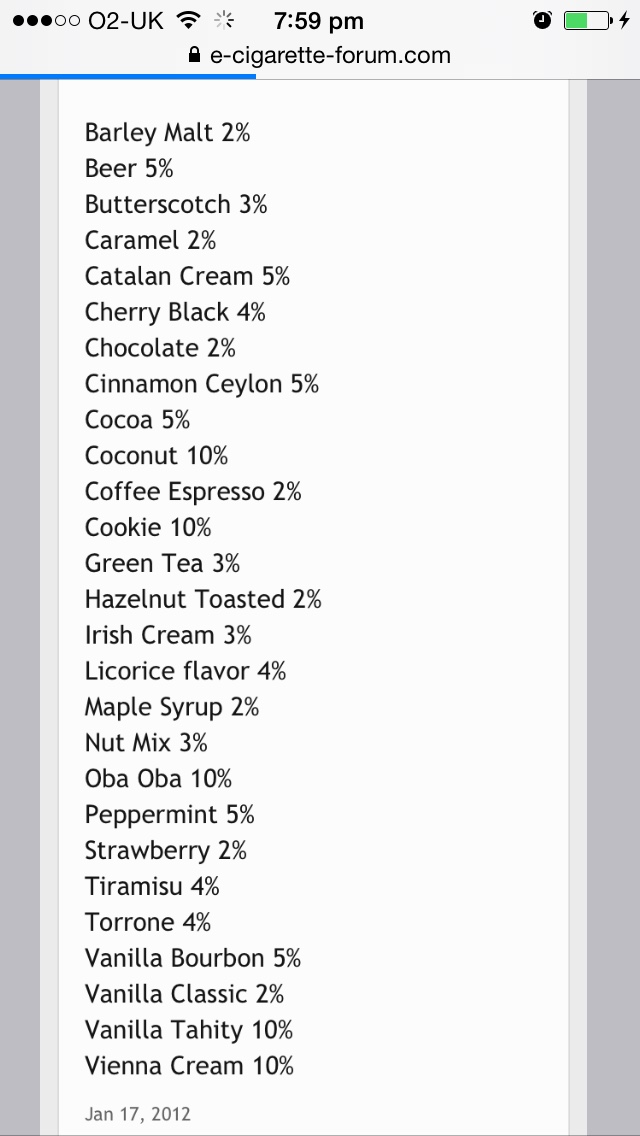Tap the Hazelnut Toasted 2% line
This screenshot has height=1136, width=640.
(x=203, y=600)
